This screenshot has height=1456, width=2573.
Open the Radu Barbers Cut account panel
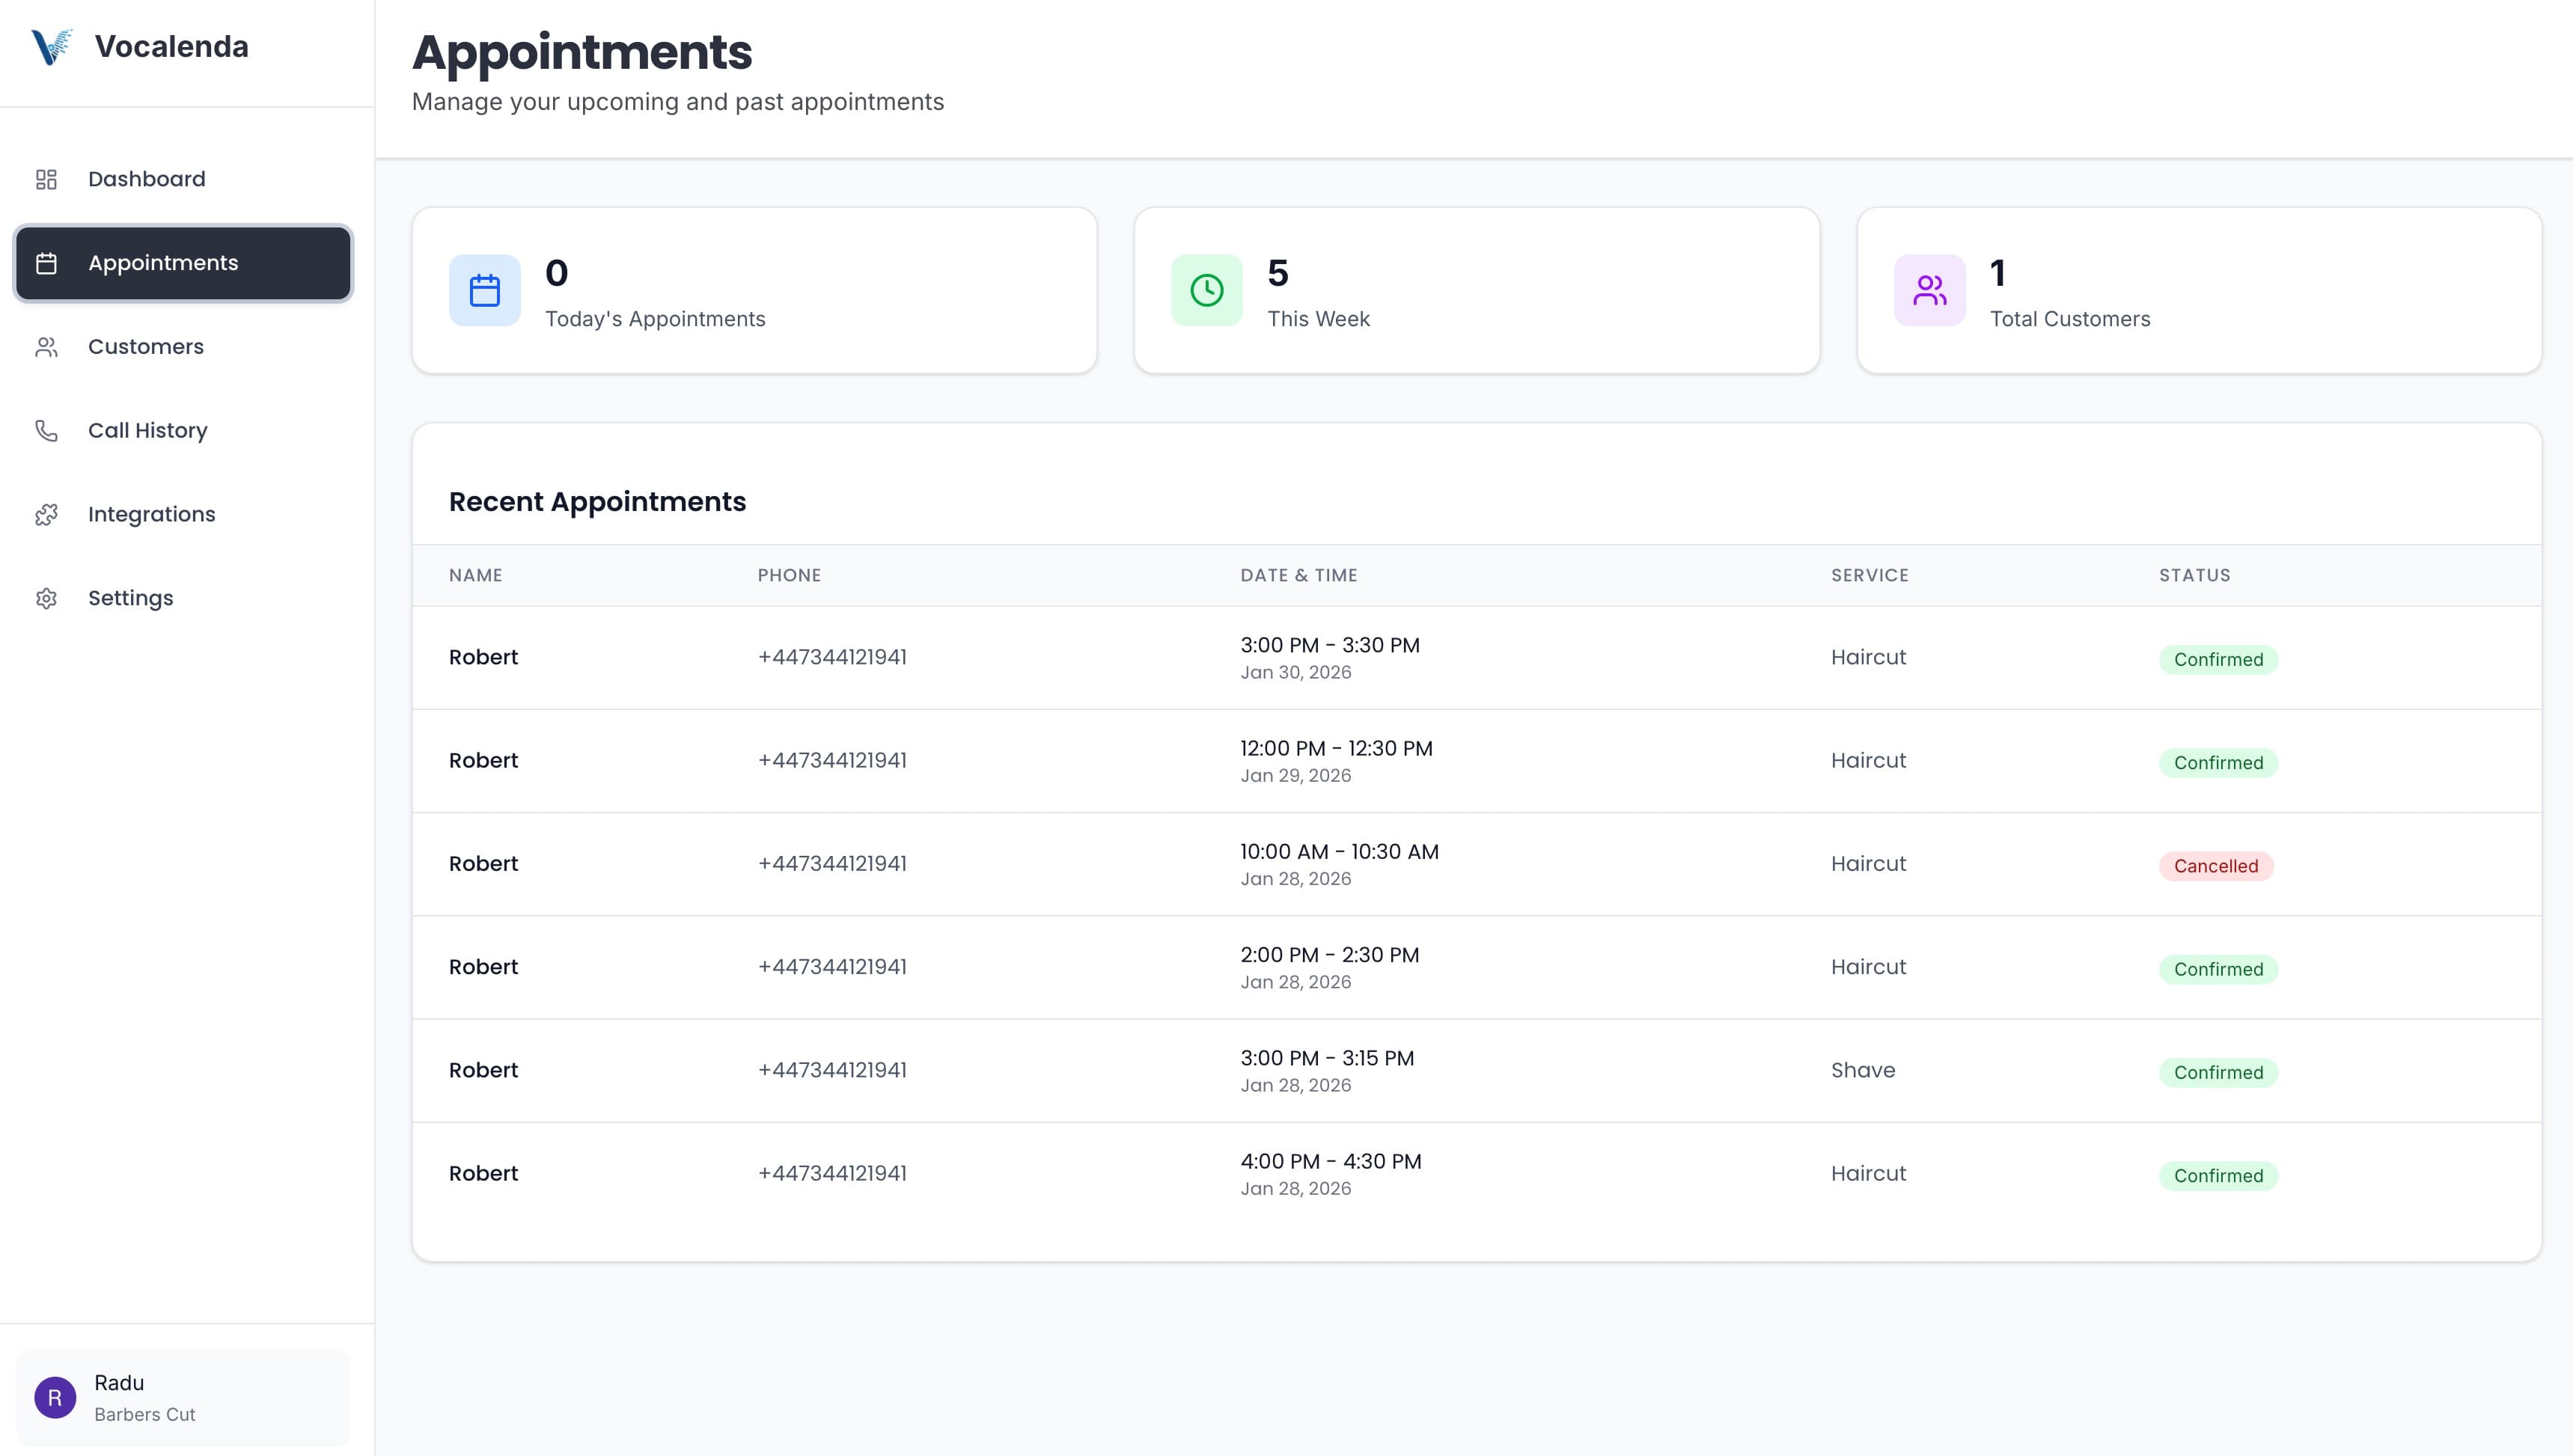[183, 1398]
